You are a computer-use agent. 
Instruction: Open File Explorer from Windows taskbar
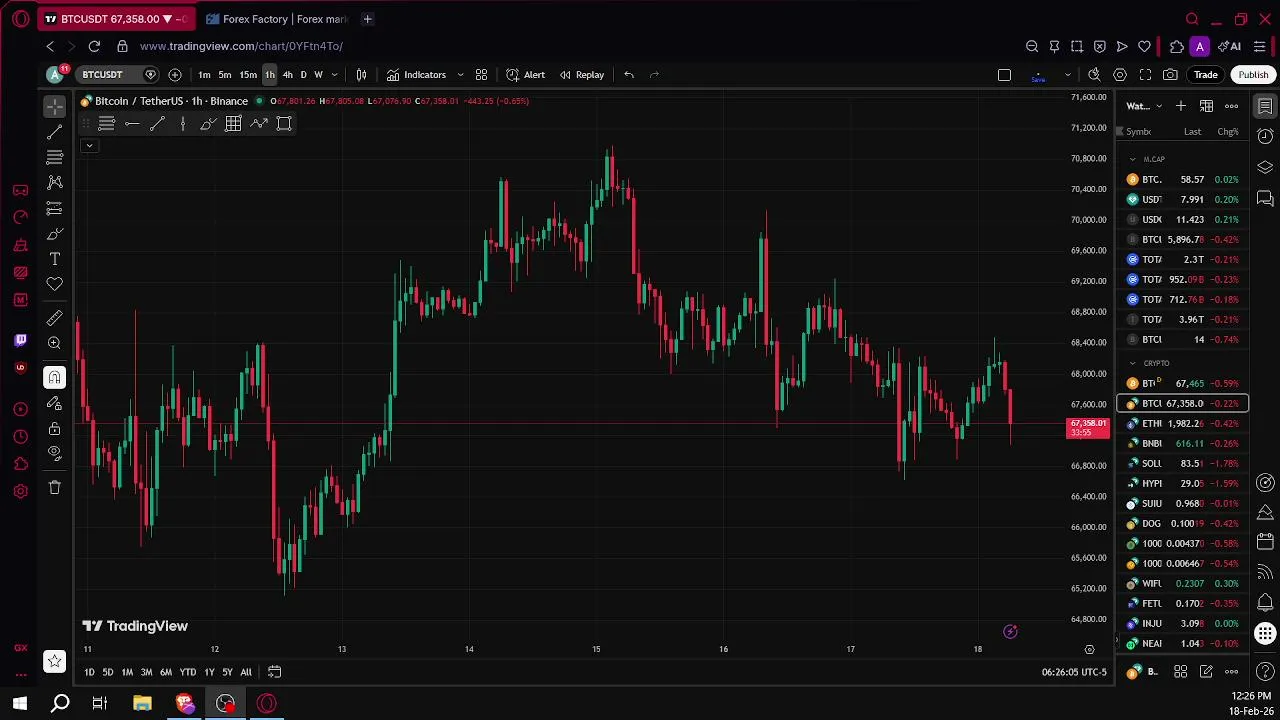[142, 703]
